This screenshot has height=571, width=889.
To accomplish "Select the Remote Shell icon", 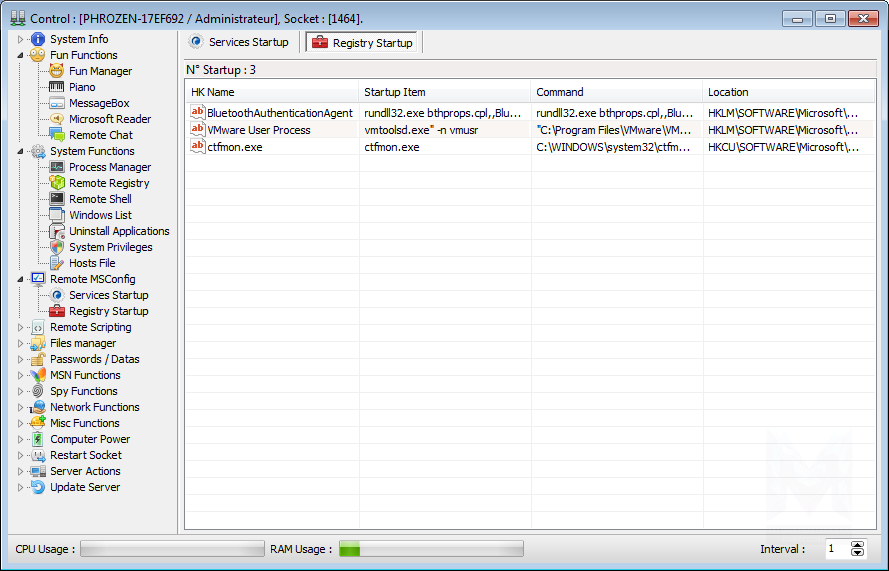I will point(57,199).
